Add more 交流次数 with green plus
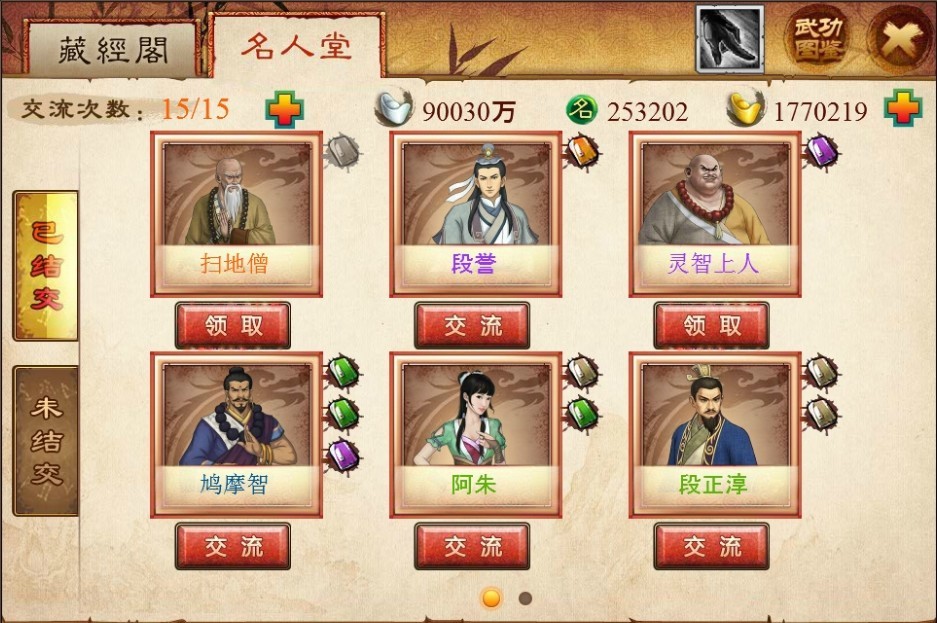The height and width of the screenshot is (623, 937). click(284, 109)
